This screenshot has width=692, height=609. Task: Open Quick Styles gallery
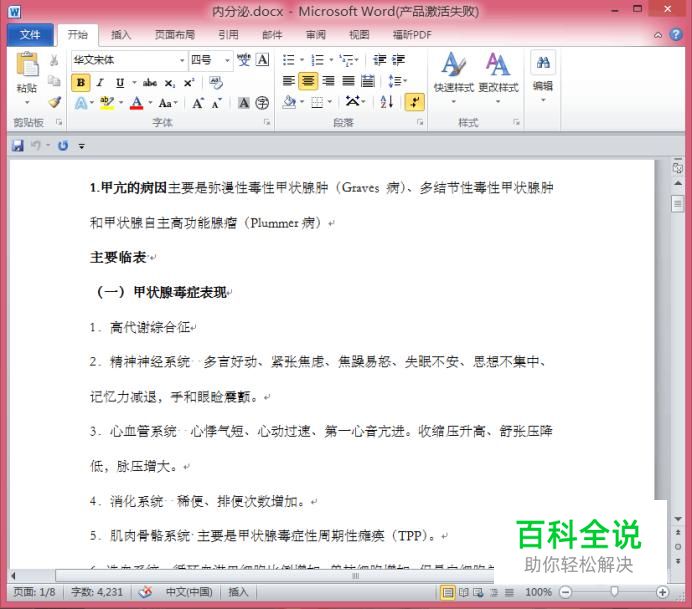(x=454, y=77)
